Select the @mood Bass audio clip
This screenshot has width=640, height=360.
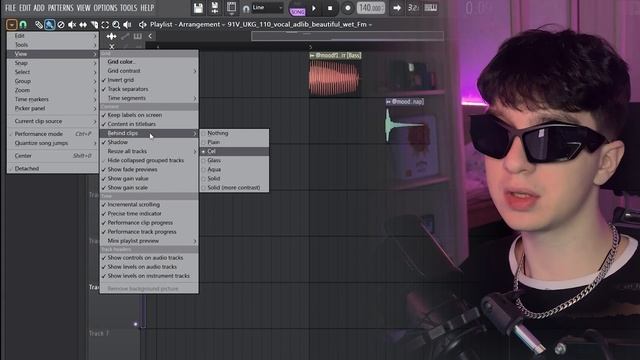pyautogui.click(x=335, y=74)
